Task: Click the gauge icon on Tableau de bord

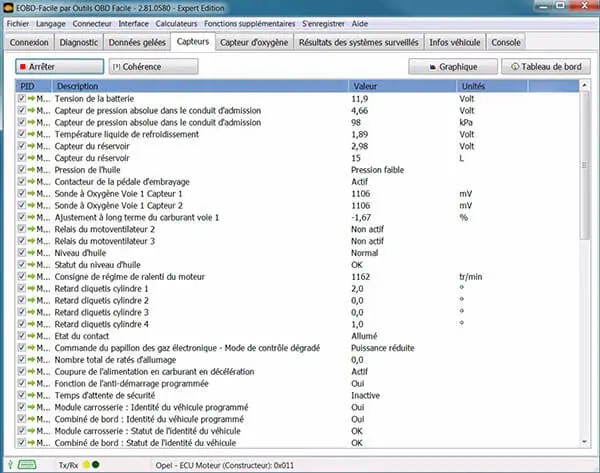Action: tap(515, 66)
